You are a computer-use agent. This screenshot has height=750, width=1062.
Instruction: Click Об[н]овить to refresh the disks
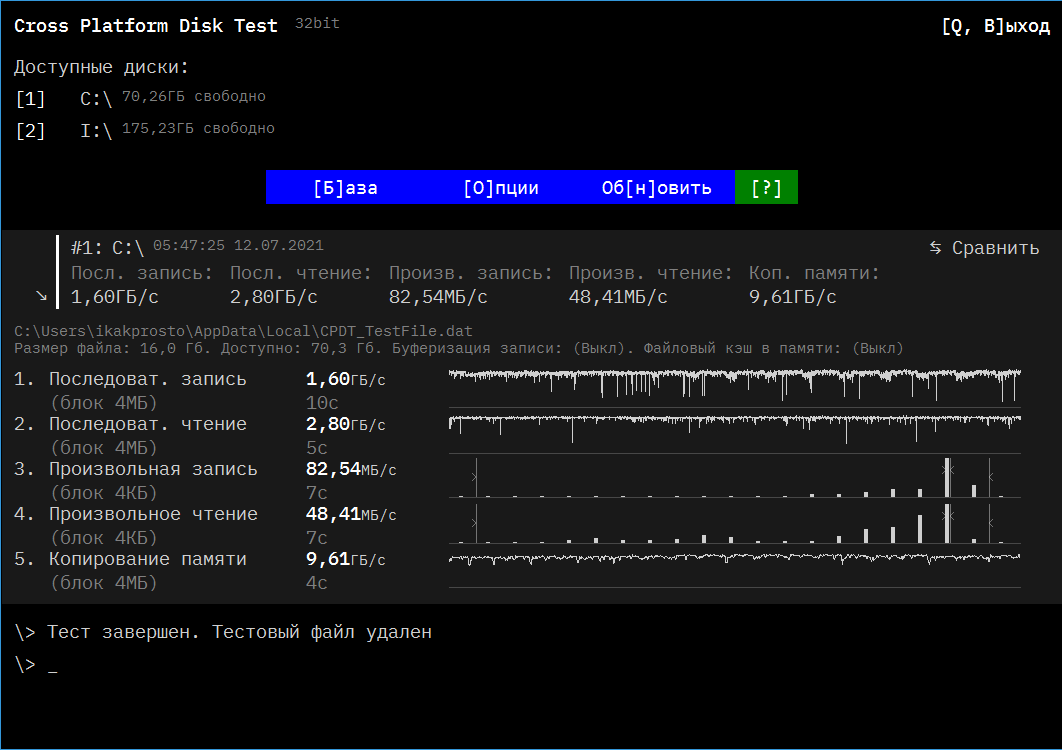(656, 188)
